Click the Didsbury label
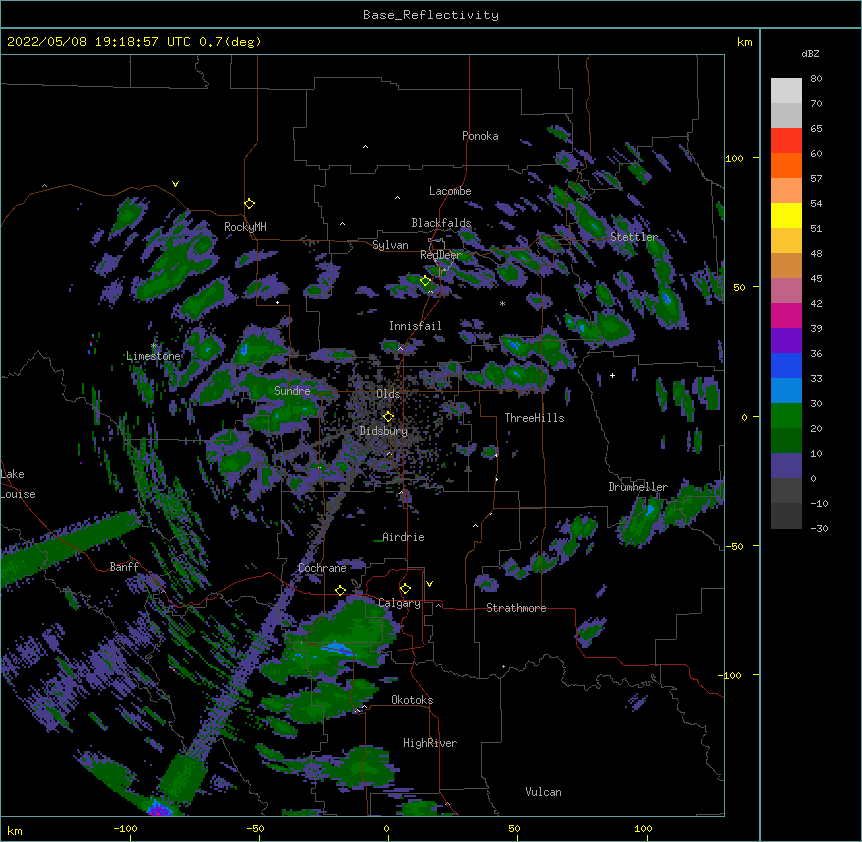Viewport: 862px width, 842px height. tap(384, 431)
